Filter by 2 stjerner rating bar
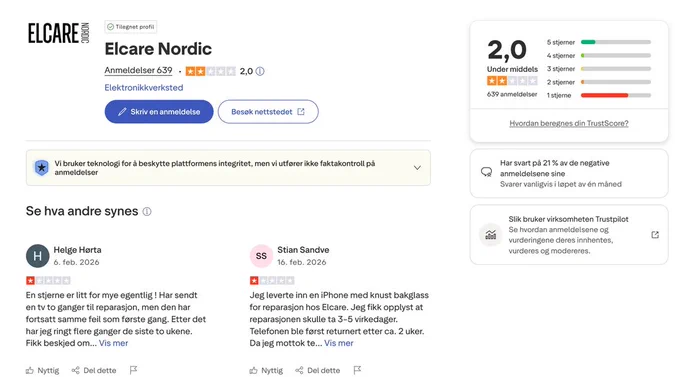 599,82
